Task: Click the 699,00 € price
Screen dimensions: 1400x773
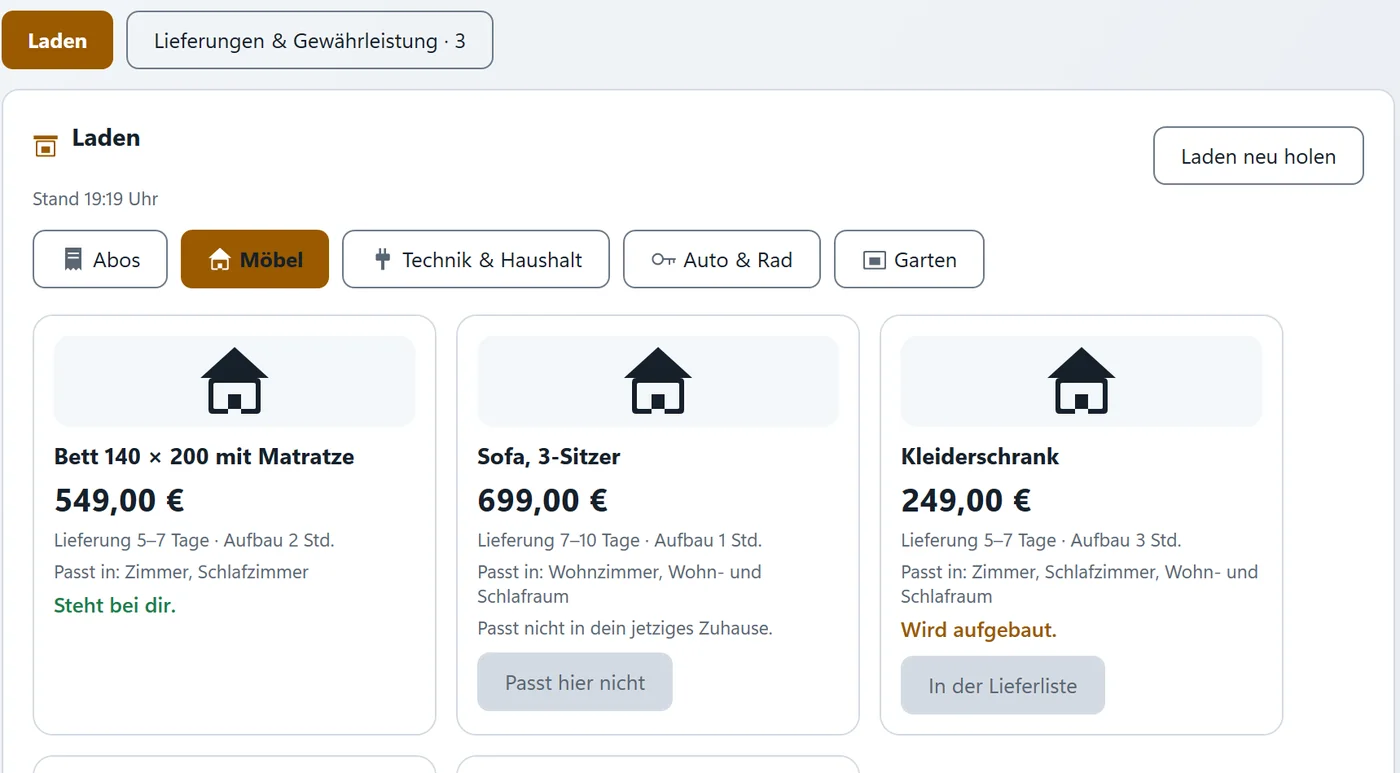Action: coord(543,500)
